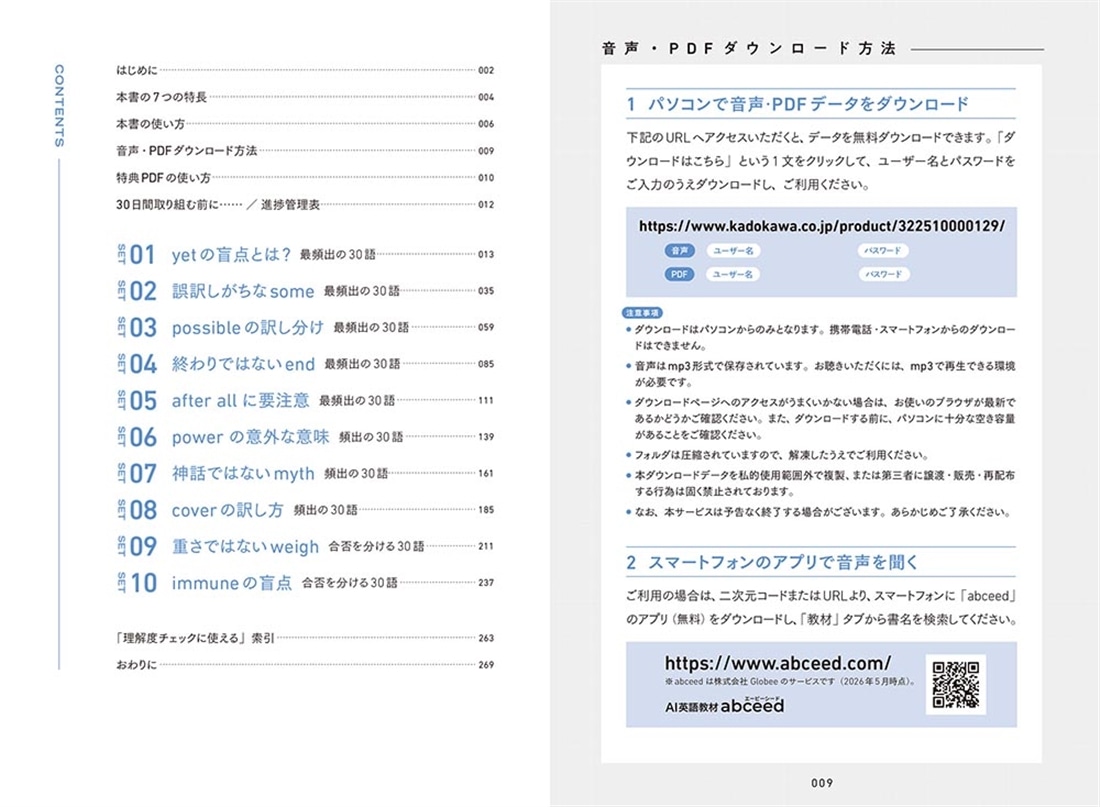Click the フォルダは圧縮されています note
The width and height of the screenshot is (1100, 807).
coord(777,455)
